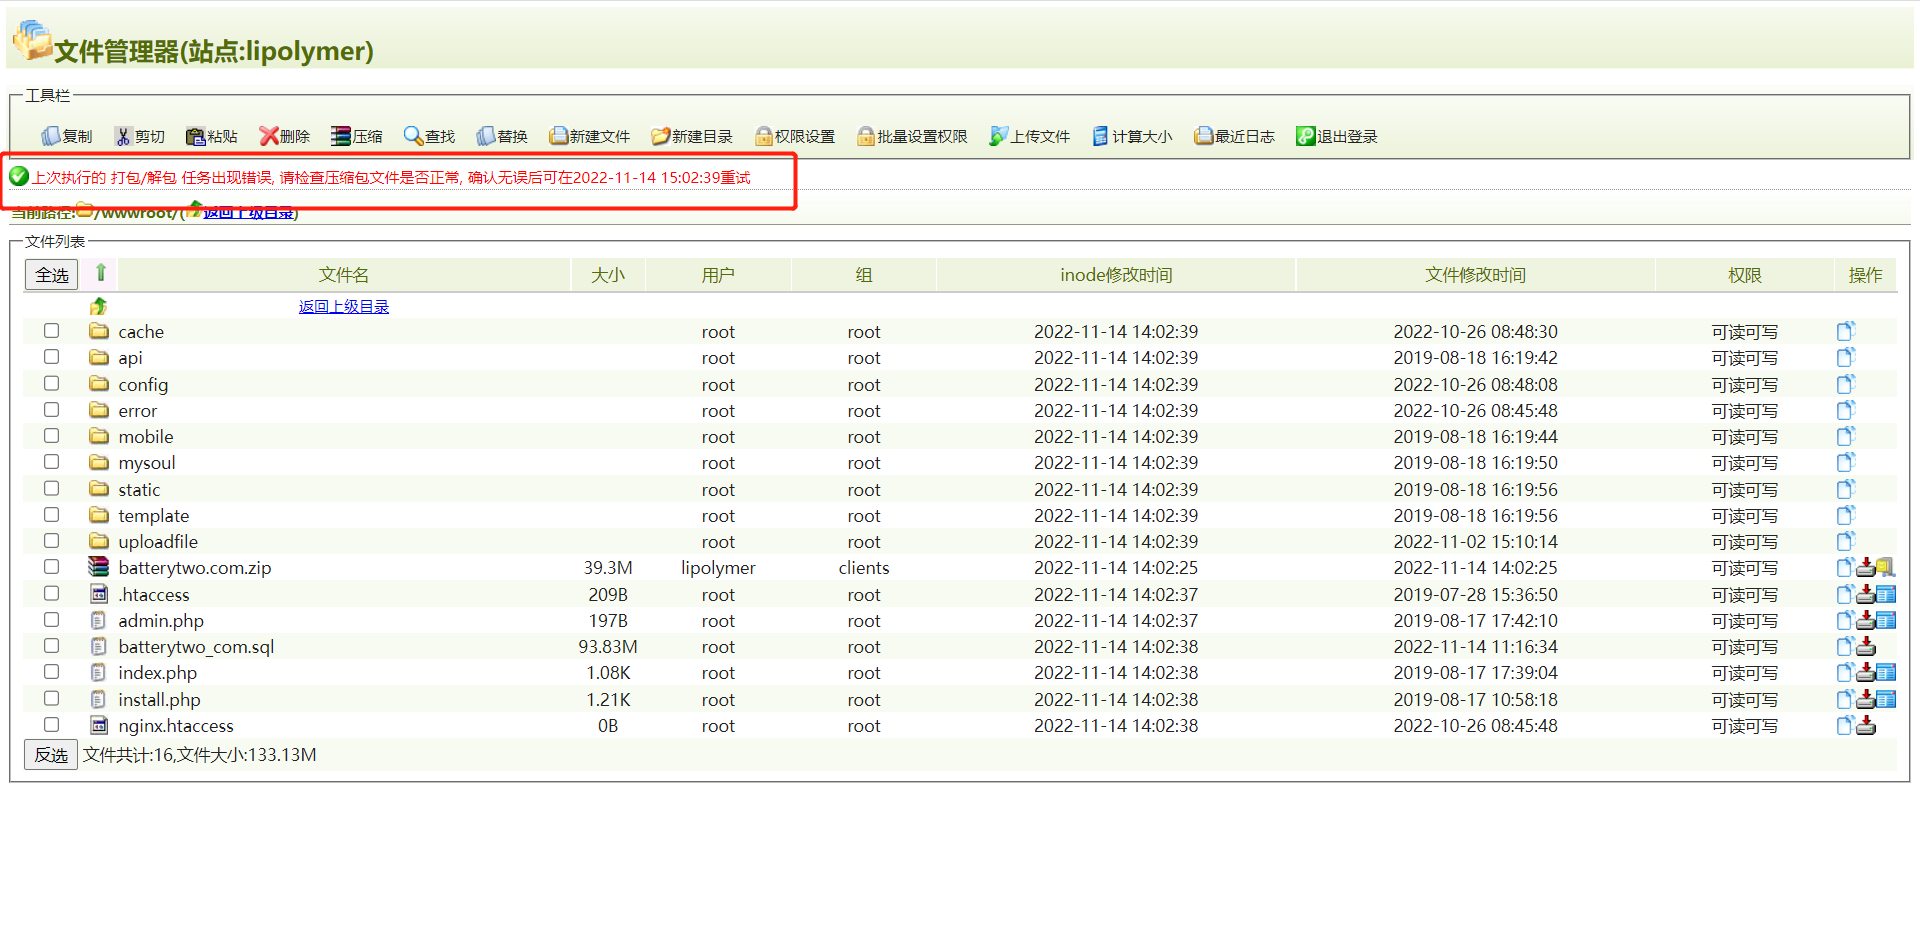Click the red X 删除 (delete) tool

pos(285,136)
